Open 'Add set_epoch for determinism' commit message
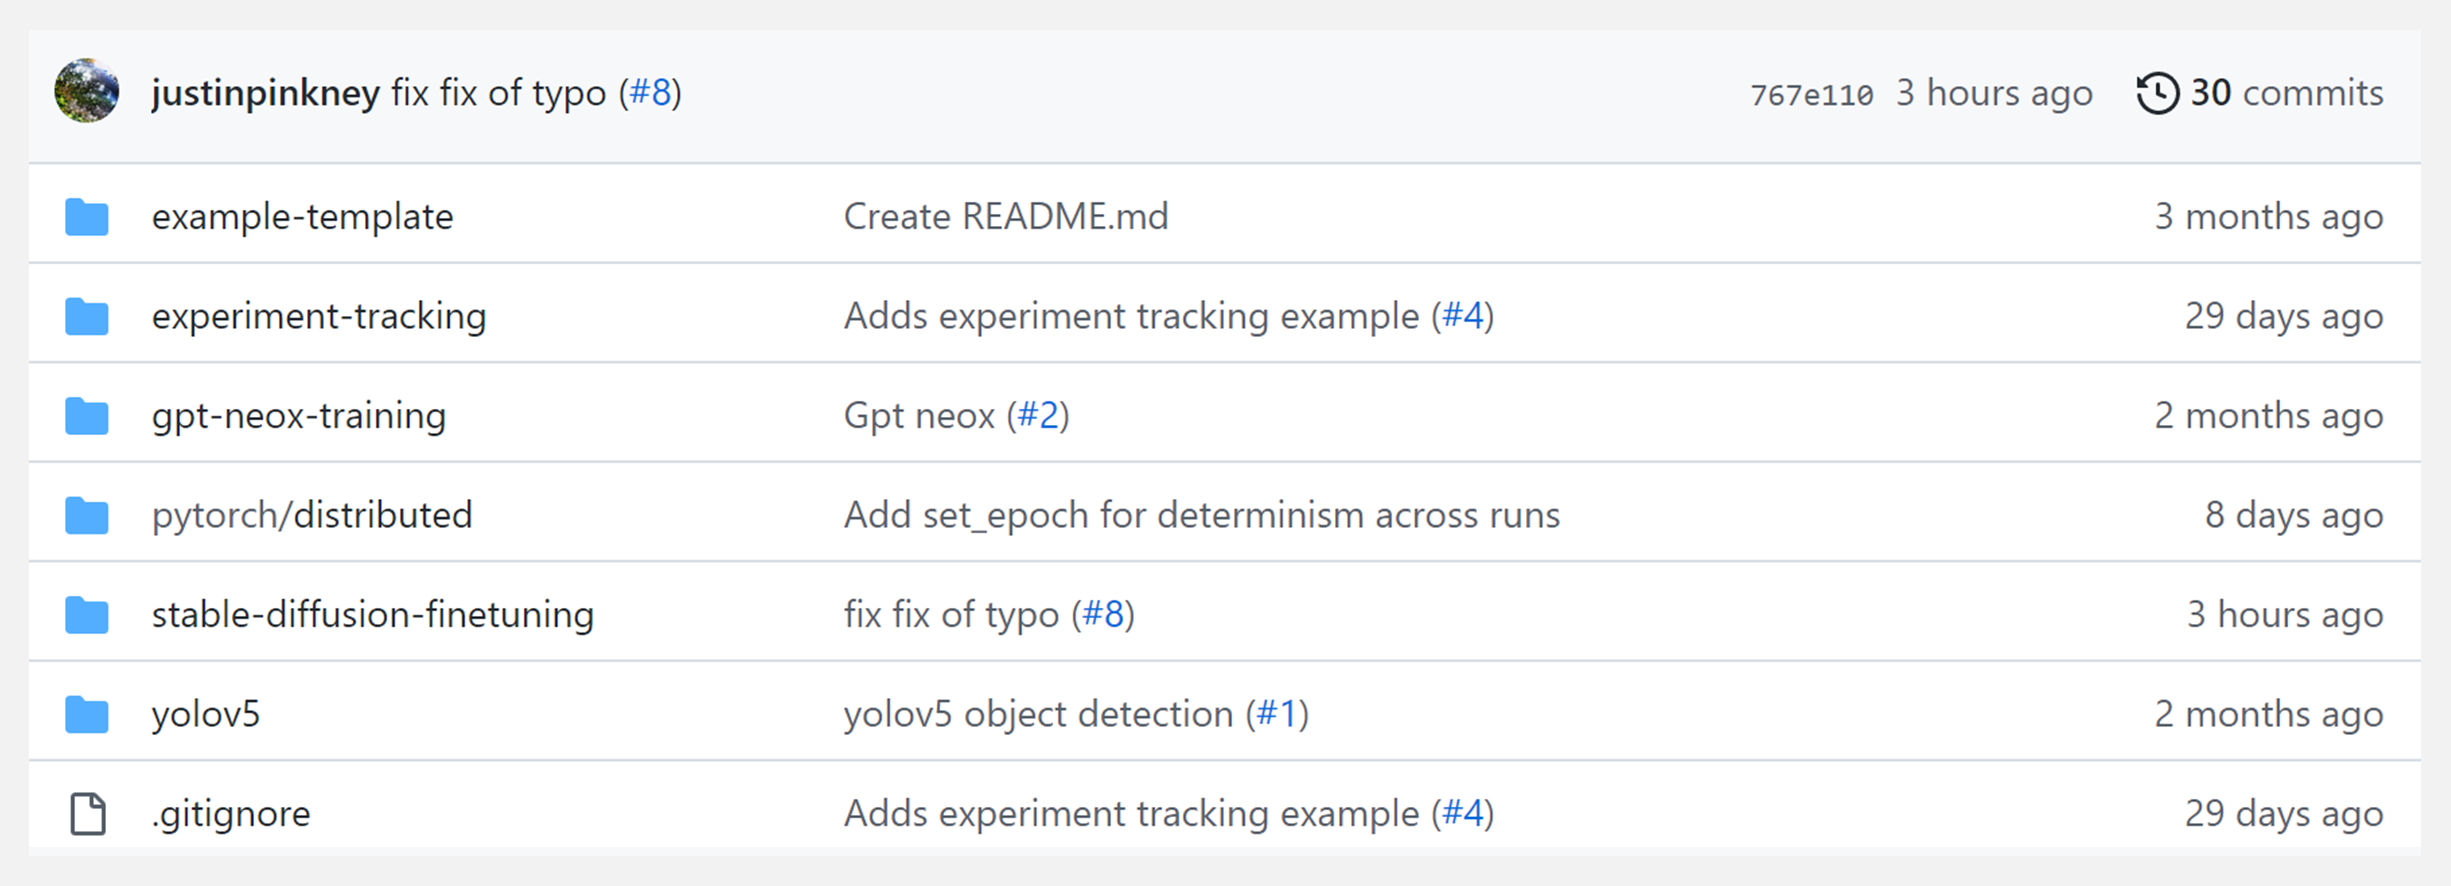Image resolution: width=2451 pixels, height=886 pixels. [x=1201, y=516]
